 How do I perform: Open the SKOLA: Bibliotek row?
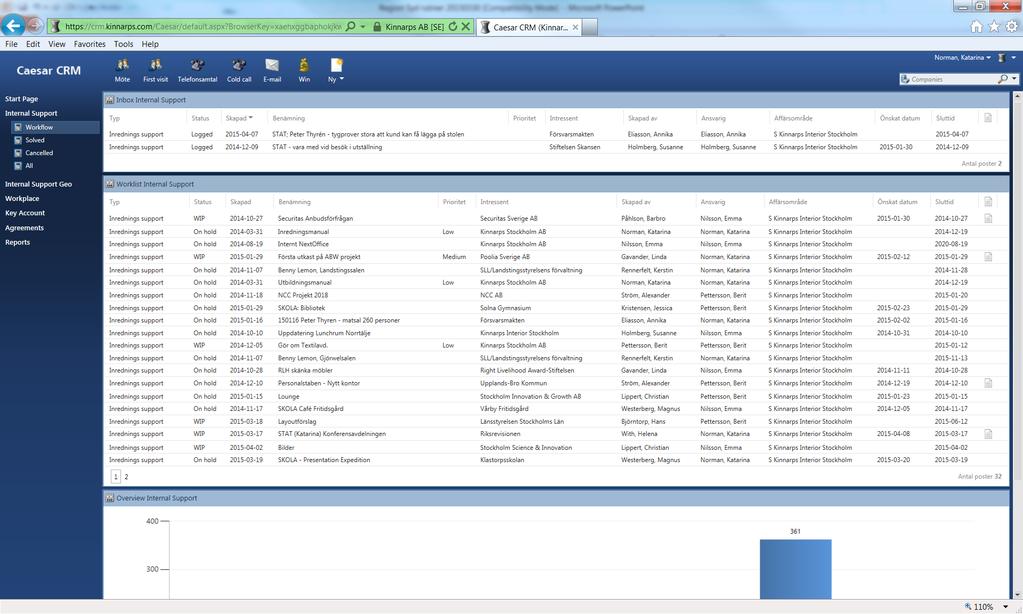point(555,308)
